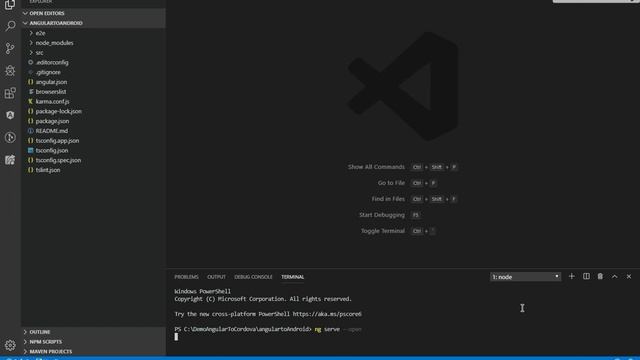
Task: Open tsconfig.spec.json file
Action: [x=93, y=160]
